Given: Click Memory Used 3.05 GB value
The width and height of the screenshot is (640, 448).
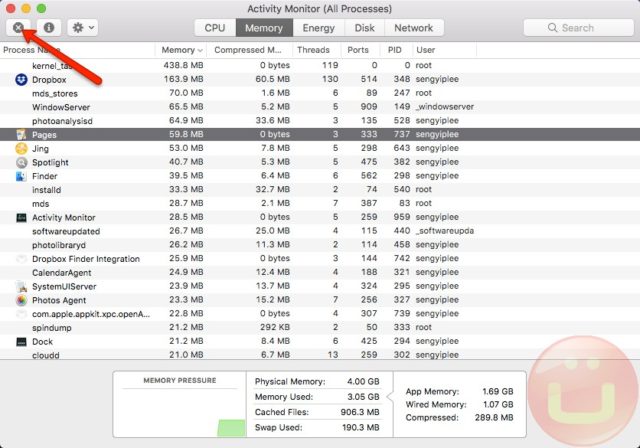Looking at the screenshot, I should click(x=363, y=397).
